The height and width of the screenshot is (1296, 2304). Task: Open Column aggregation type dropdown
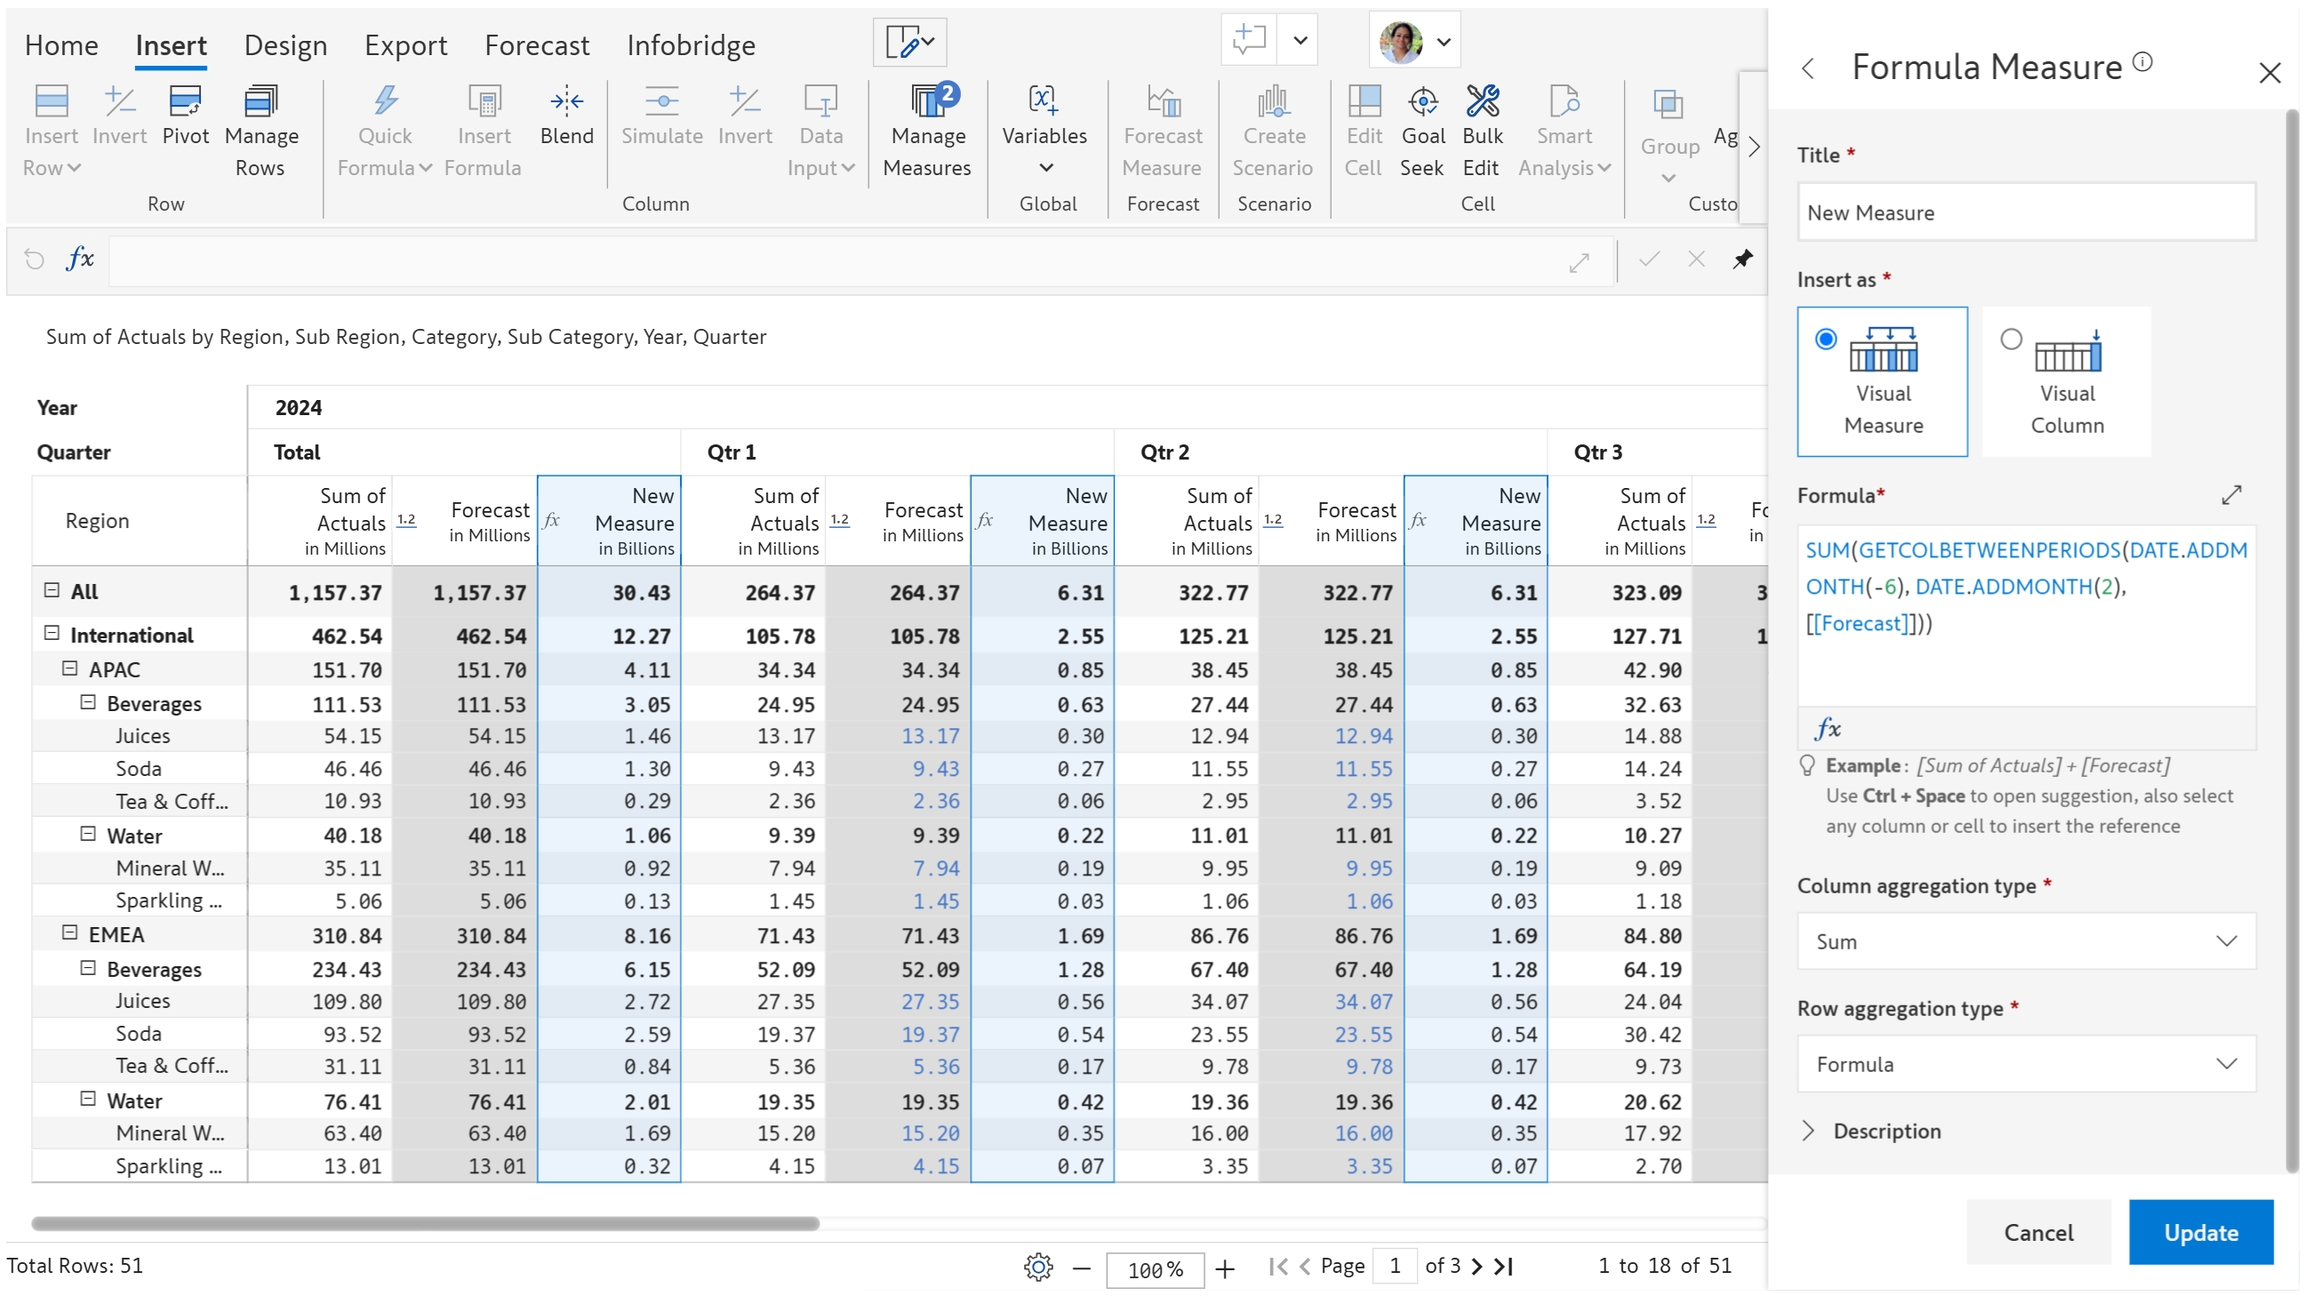coord(2026,941)
